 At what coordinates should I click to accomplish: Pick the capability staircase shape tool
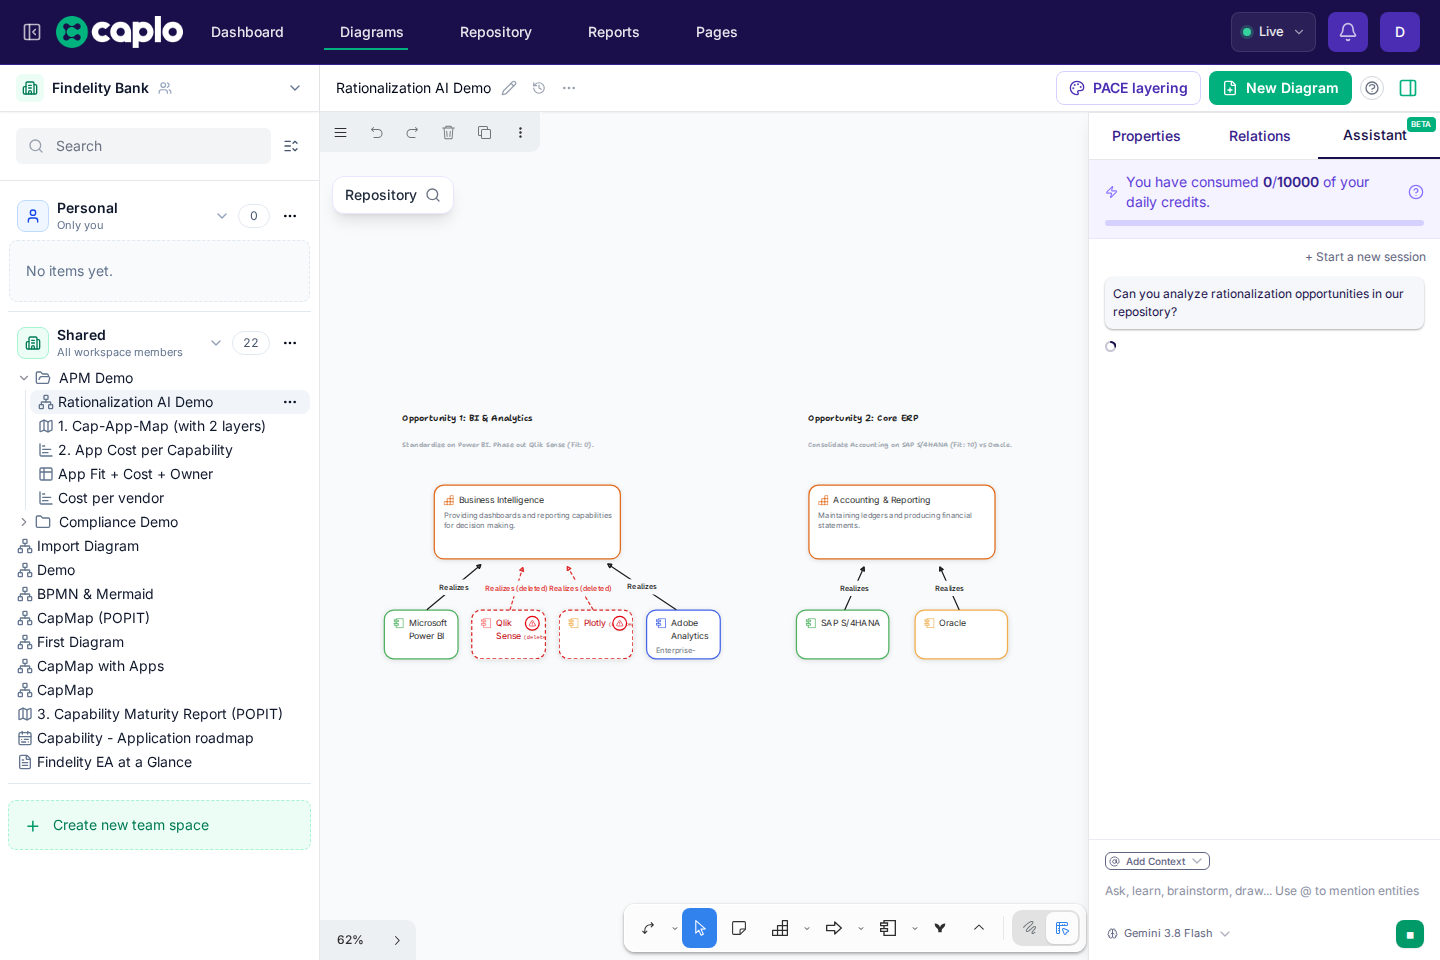(x=781, y=928)
